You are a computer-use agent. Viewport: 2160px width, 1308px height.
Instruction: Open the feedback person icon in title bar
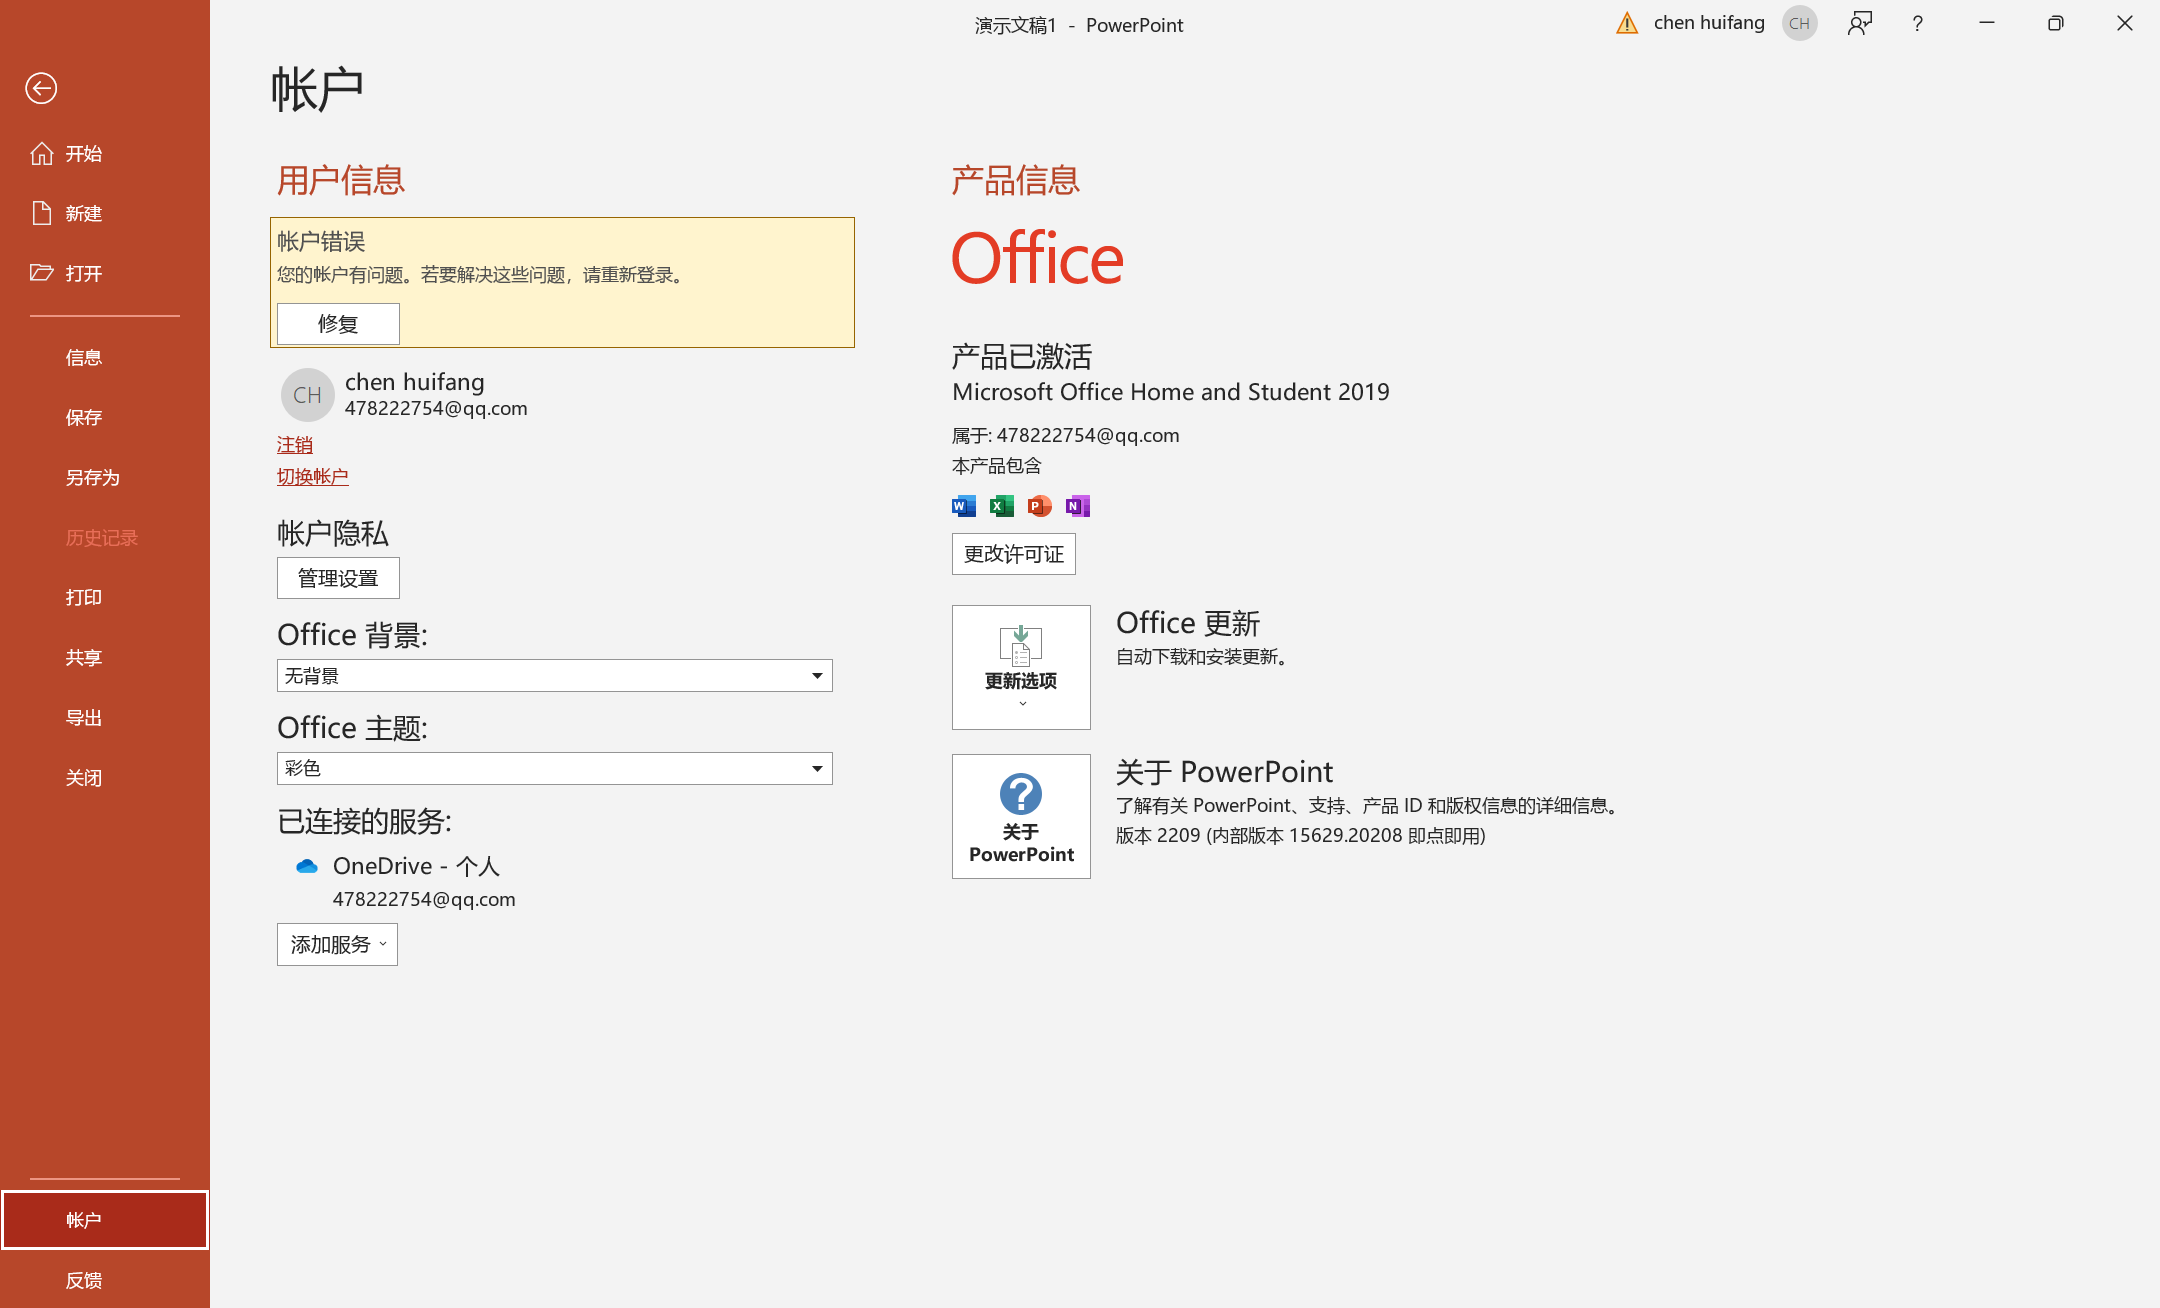coord(1859,23)
